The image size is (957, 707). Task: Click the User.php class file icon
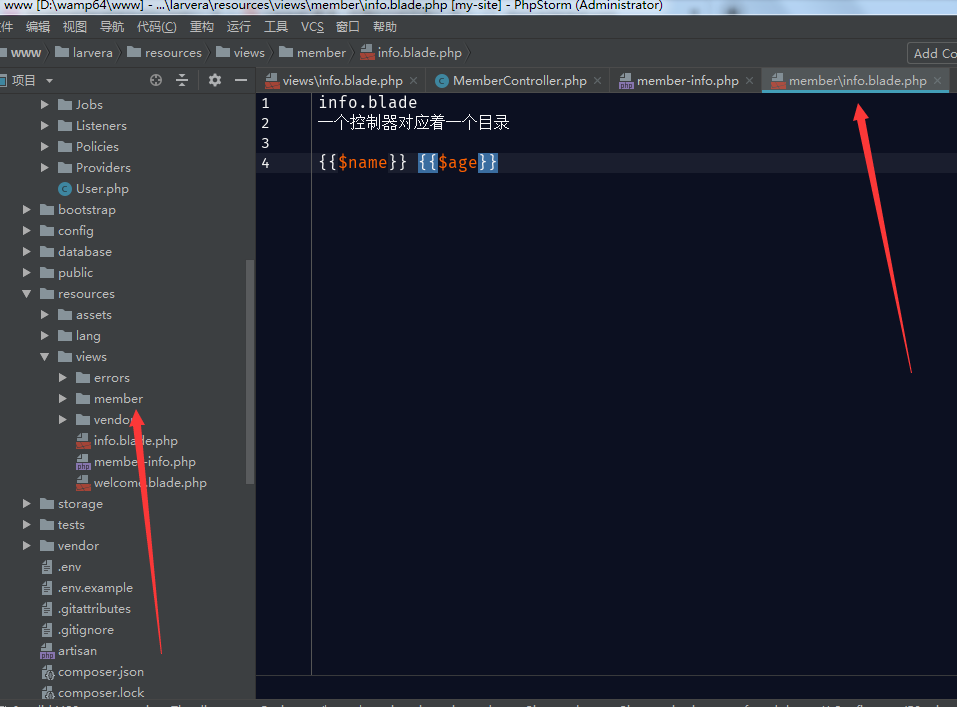tap(65, 189)
